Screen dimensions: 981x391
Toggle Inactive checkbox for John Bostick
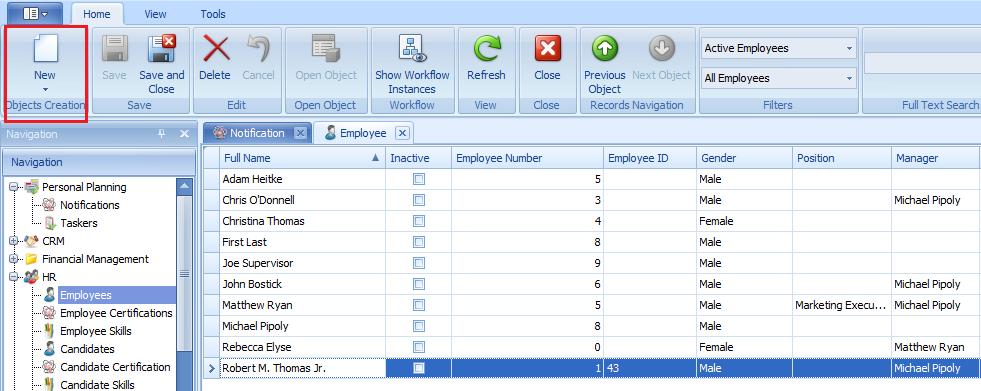(419, 284)
